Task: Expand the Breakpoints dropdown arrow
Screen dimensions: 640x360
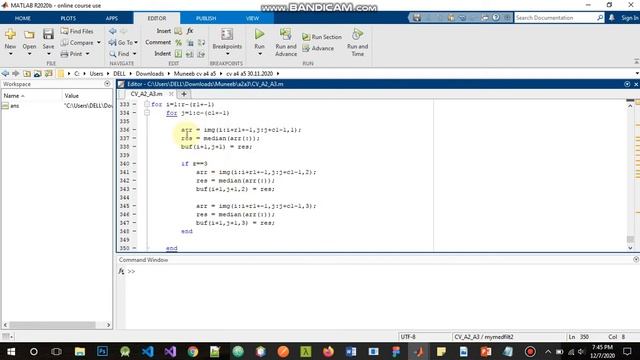Action: [x=227, y=54]
